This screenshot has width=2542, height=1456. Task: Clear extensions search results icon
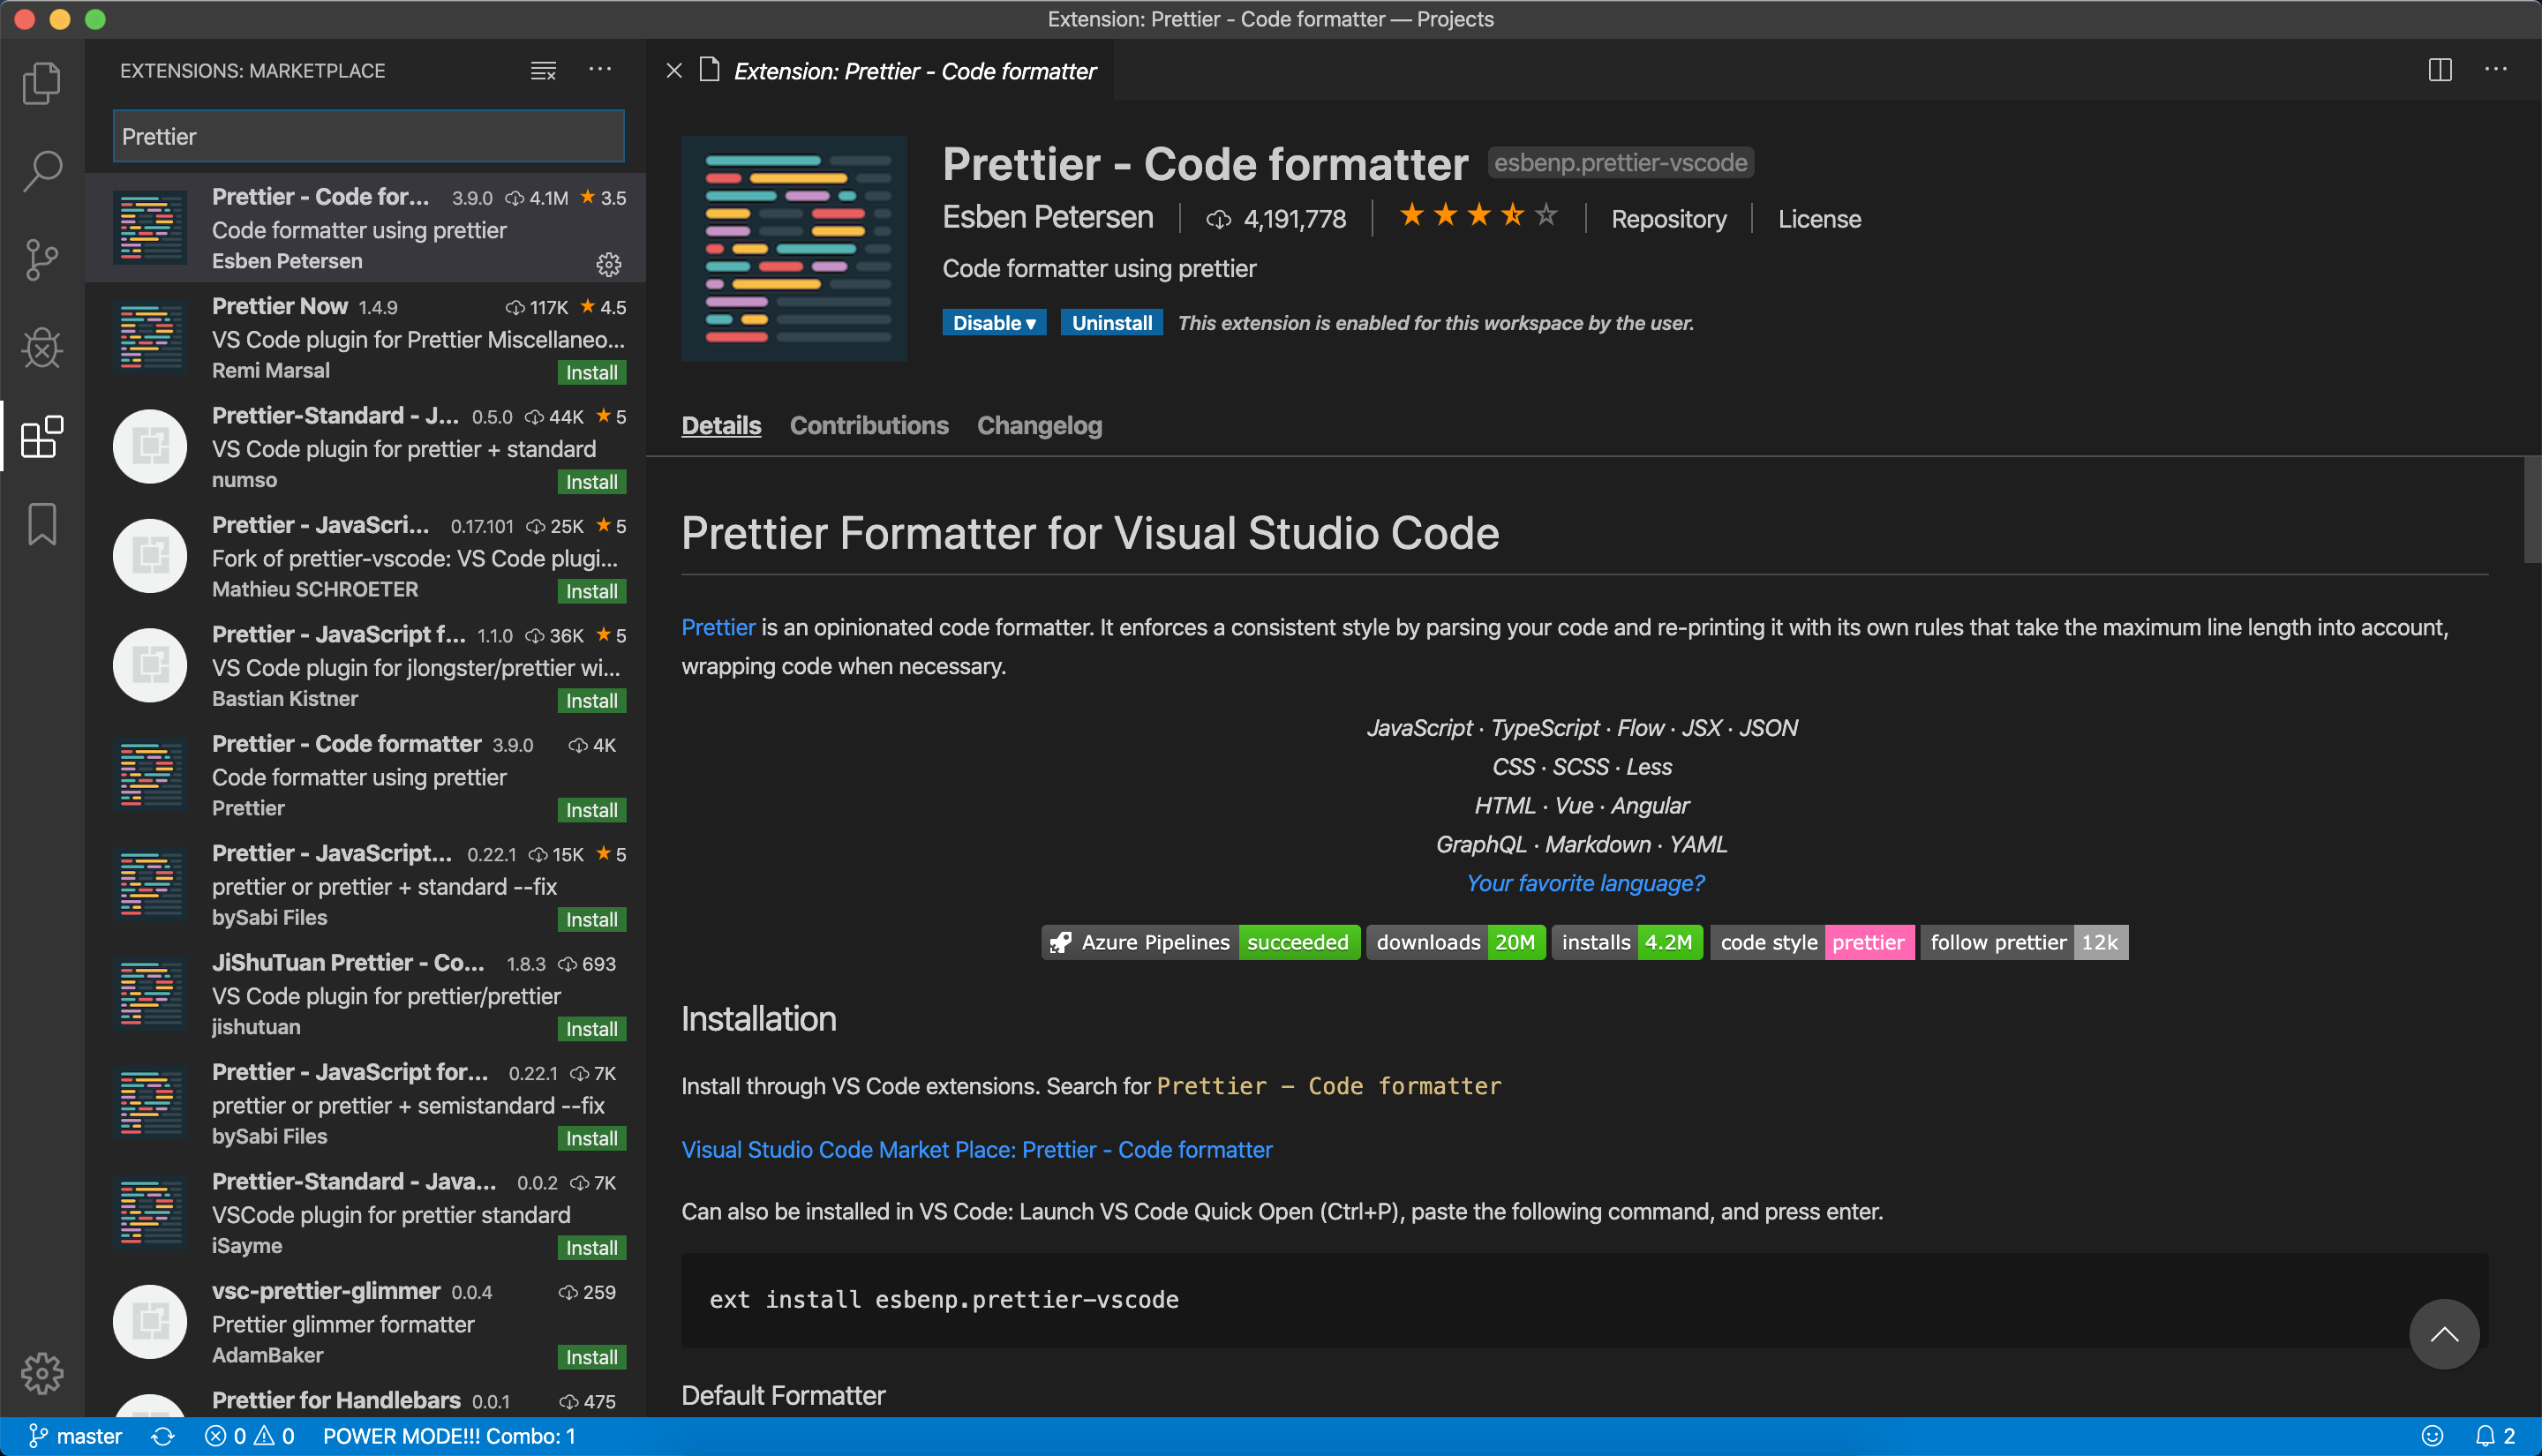pyautogui.click(x=543, y=71)
